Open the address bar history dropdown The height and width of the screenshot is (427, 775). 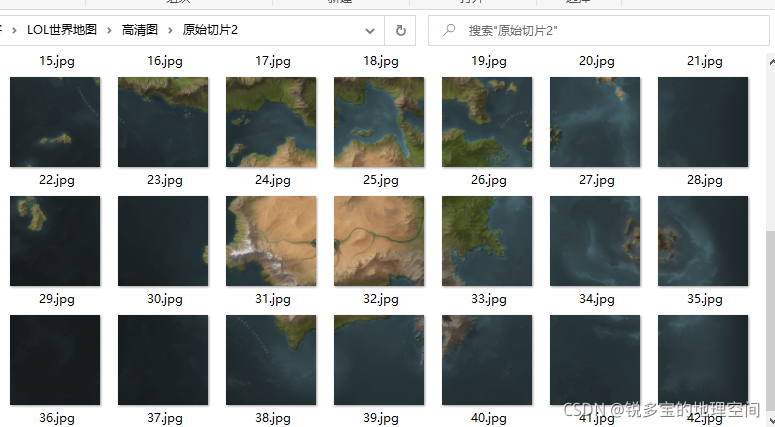click(x=370, y=31)
